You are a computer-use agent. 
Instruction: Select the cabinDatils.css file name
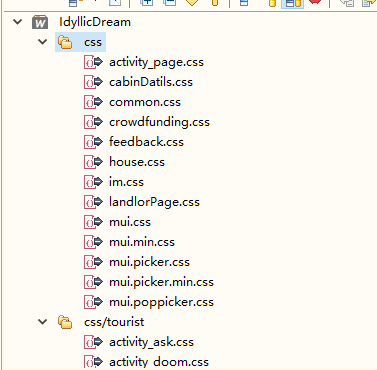(x=151, y=82)
